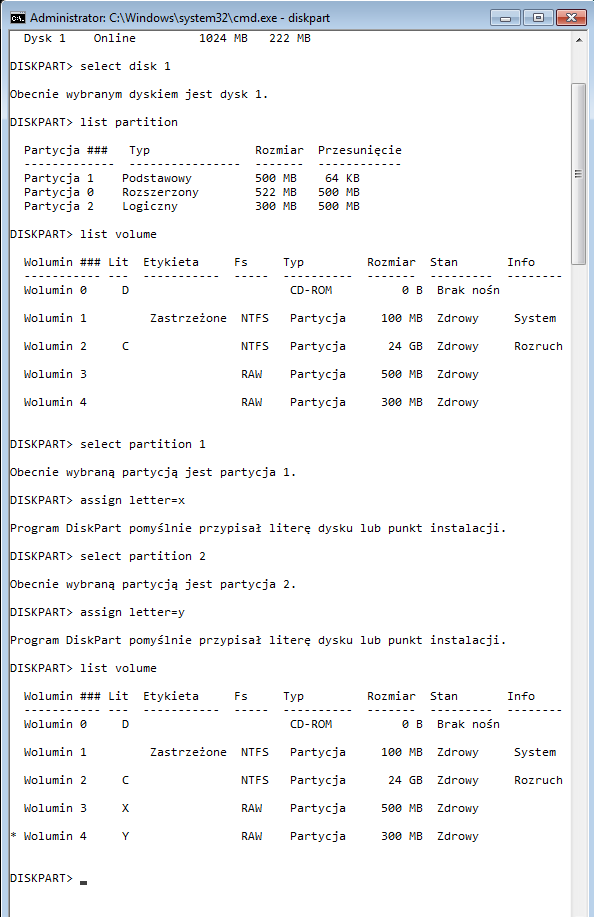Click the starred Wolumin 4 row with letter Y
Viewport: 594px width, 917px height.
pyautogui.click(x=244, y=836)
